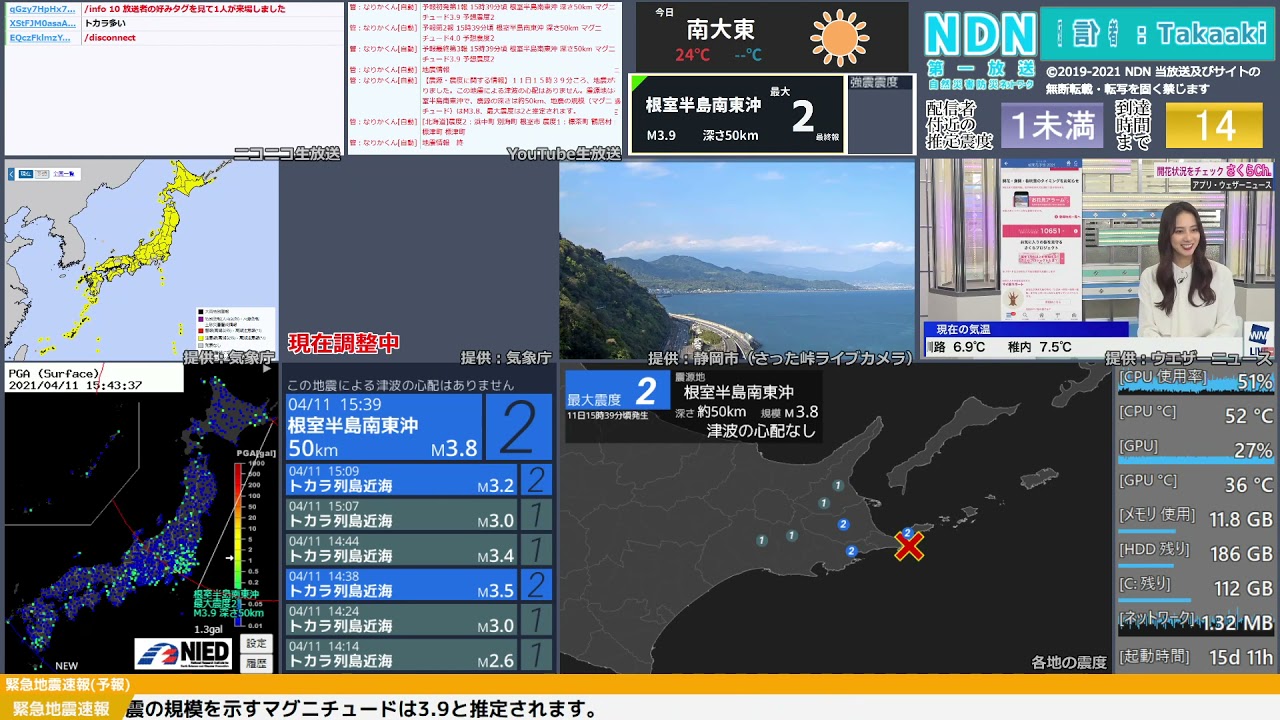Viewport: 1280px width, 720px height.
Task: Click the NDN logo at top right
Action: 979,35
